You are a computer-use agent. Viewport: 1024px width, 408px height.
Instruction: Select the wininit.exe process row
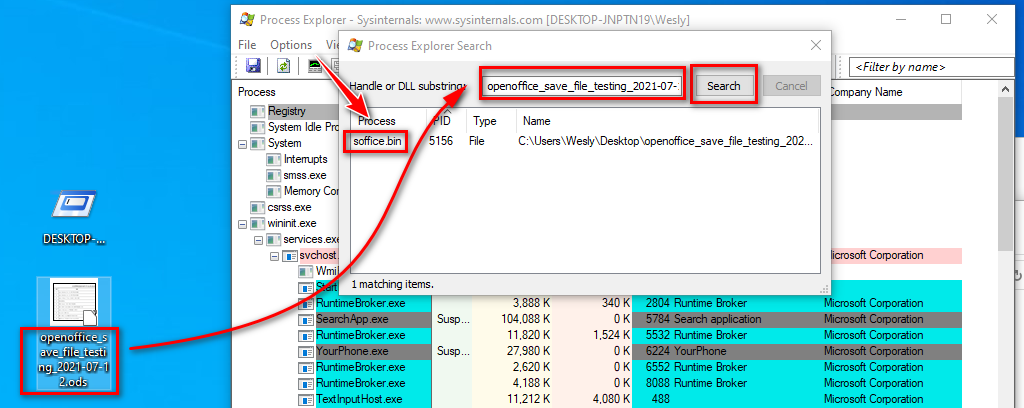[292, 223]
